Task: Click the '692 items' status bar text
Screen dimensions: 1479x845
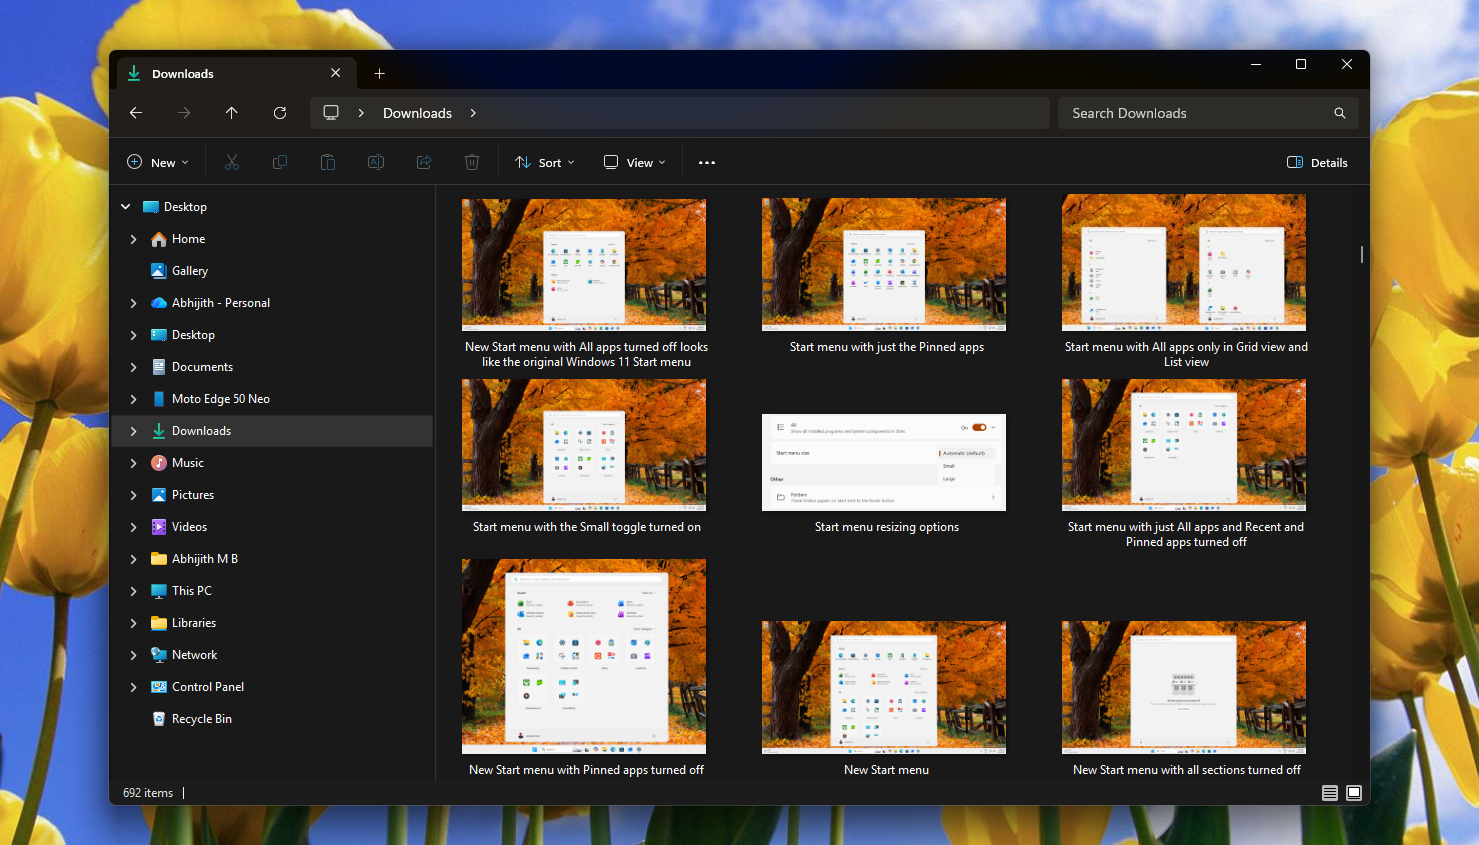Action: 148,793
